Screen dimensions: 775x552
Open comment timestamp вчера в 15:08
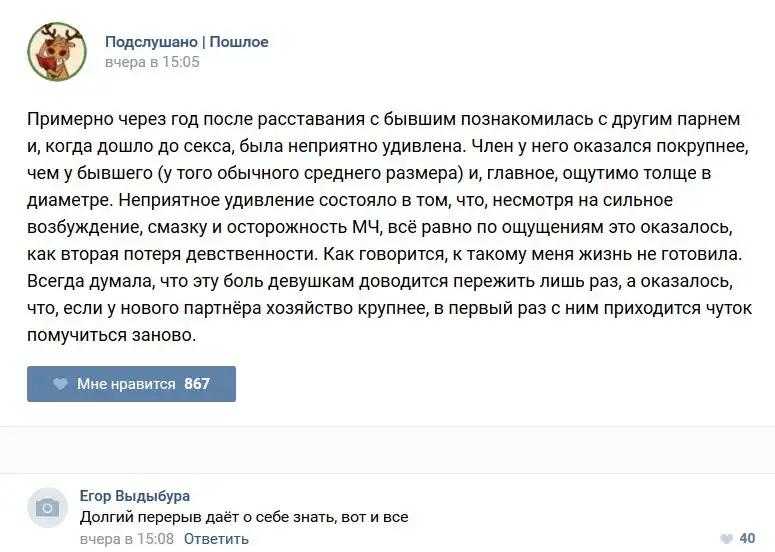click(x=126, y=539)
